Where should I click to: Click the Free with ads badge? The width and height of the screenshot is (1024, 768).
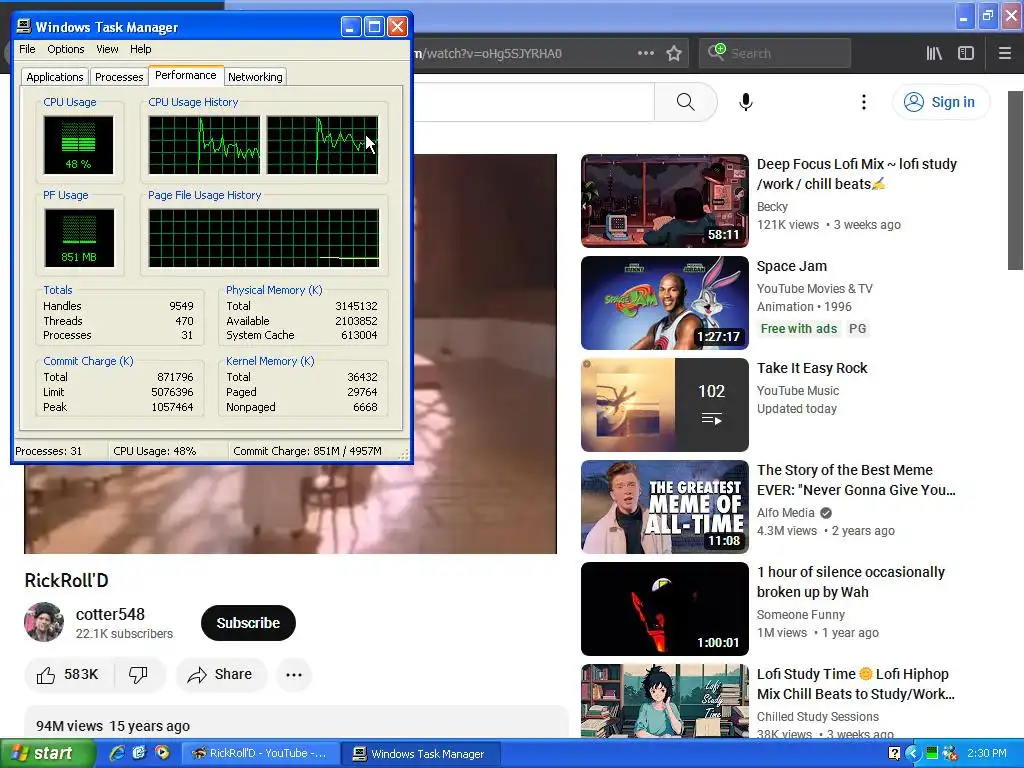pyautogui.click(x=799, y=328)
